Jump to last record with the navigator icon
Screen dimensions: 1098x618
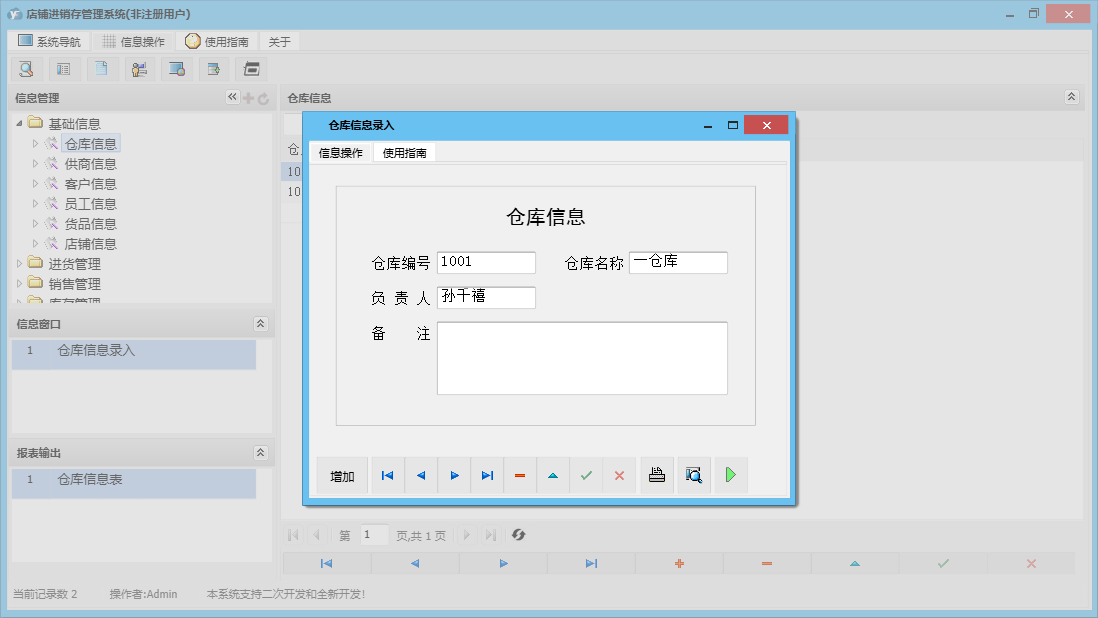(487, 475)
